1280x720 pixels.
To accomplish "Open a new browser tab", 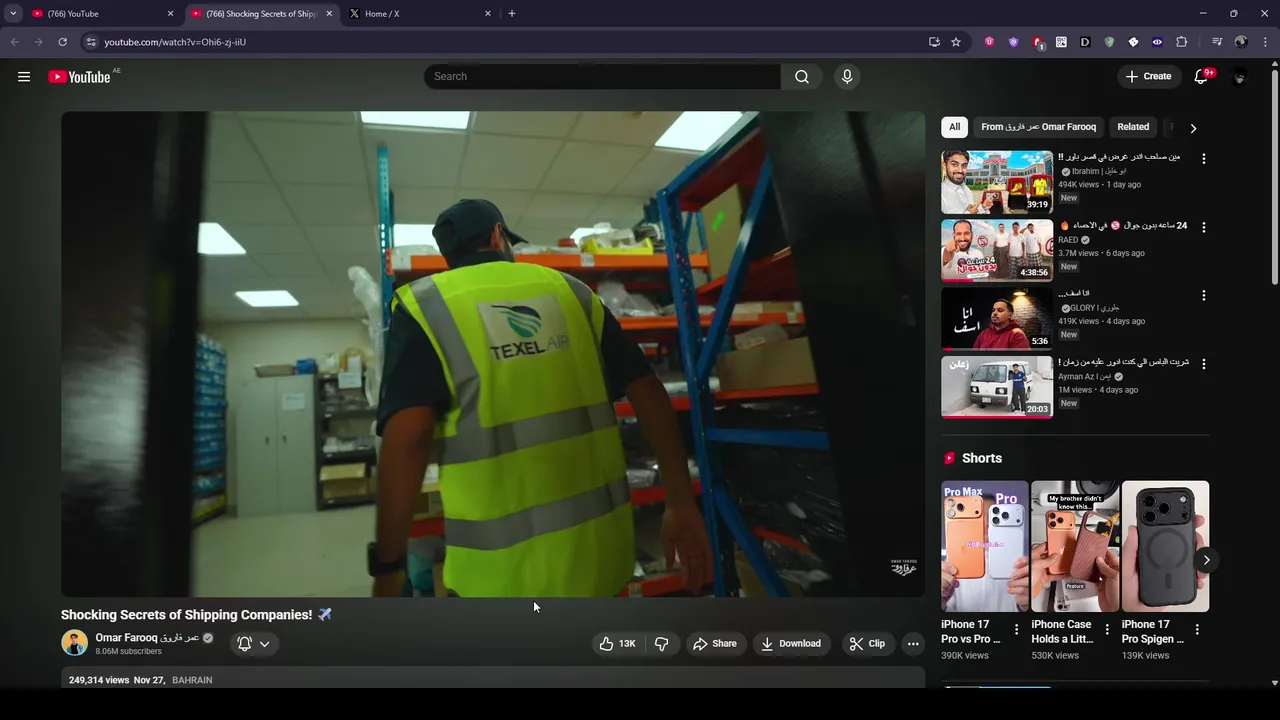I will point(512,14).
